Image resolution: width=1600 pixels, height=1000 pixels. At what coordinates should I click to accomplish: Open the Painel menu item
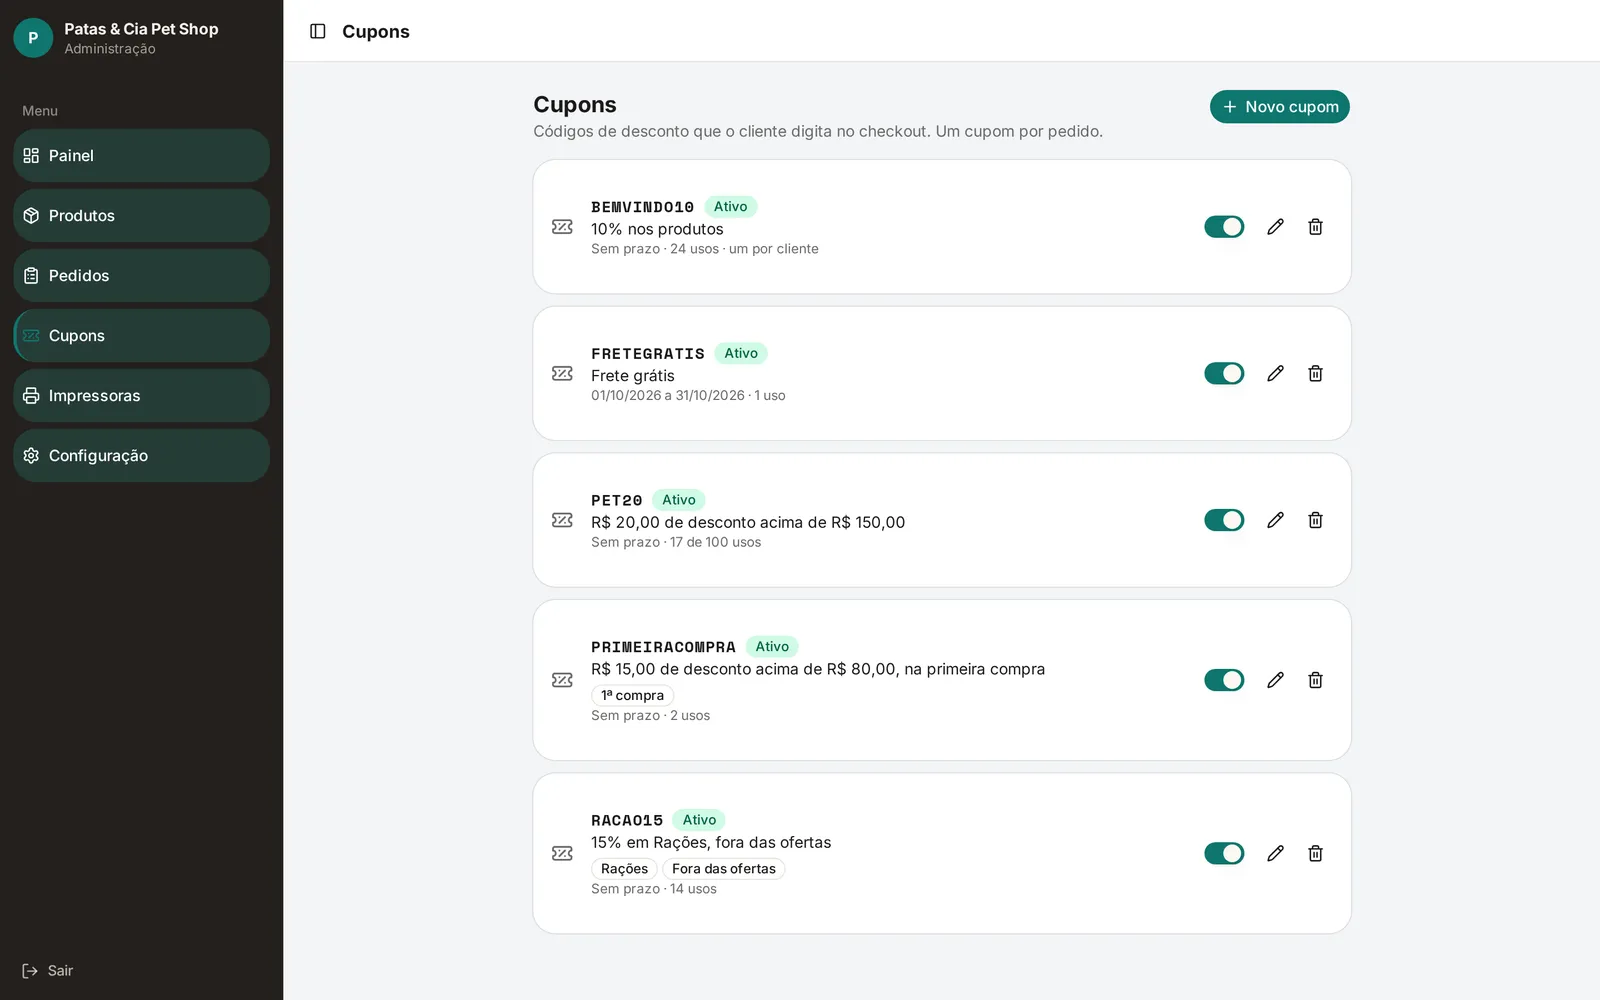pyautogui.click(x=141, y=155)
